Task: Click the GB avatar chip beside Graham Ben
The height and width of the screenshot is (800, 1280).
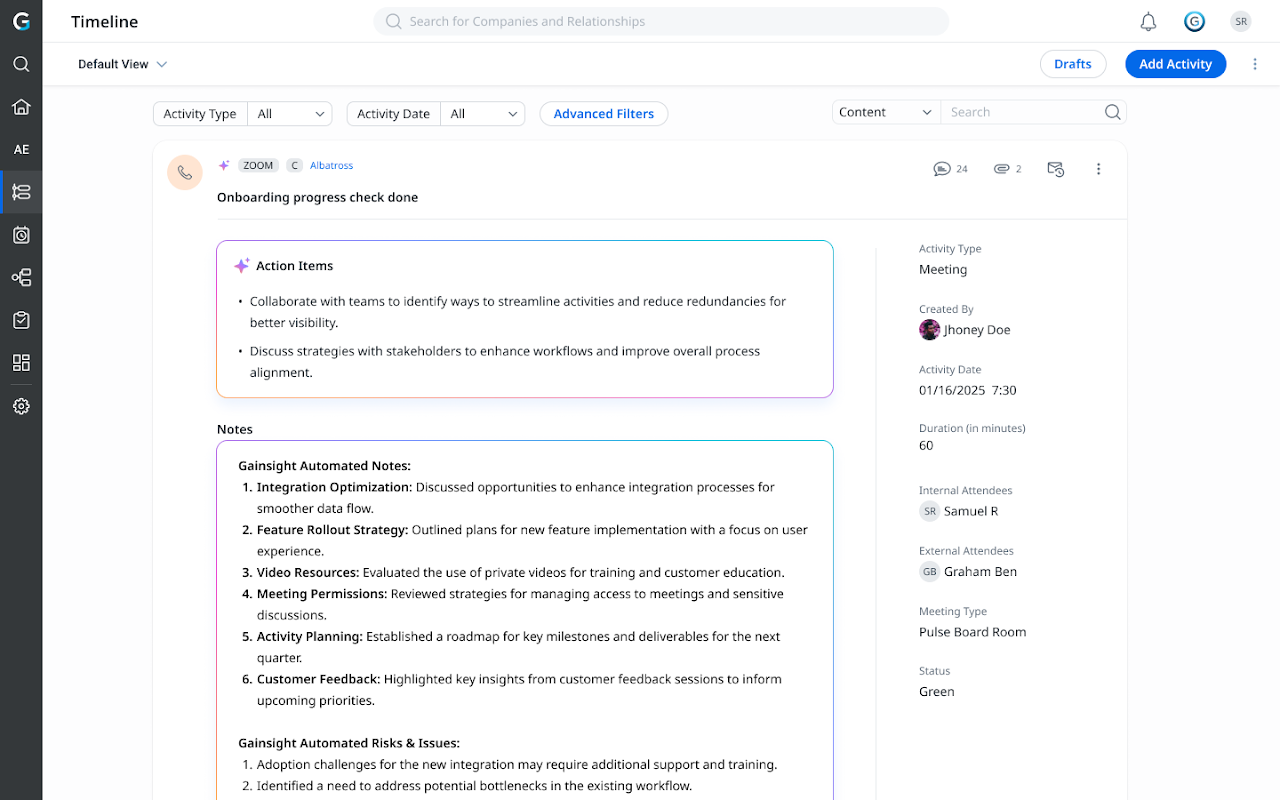Action: coord(930,572)
